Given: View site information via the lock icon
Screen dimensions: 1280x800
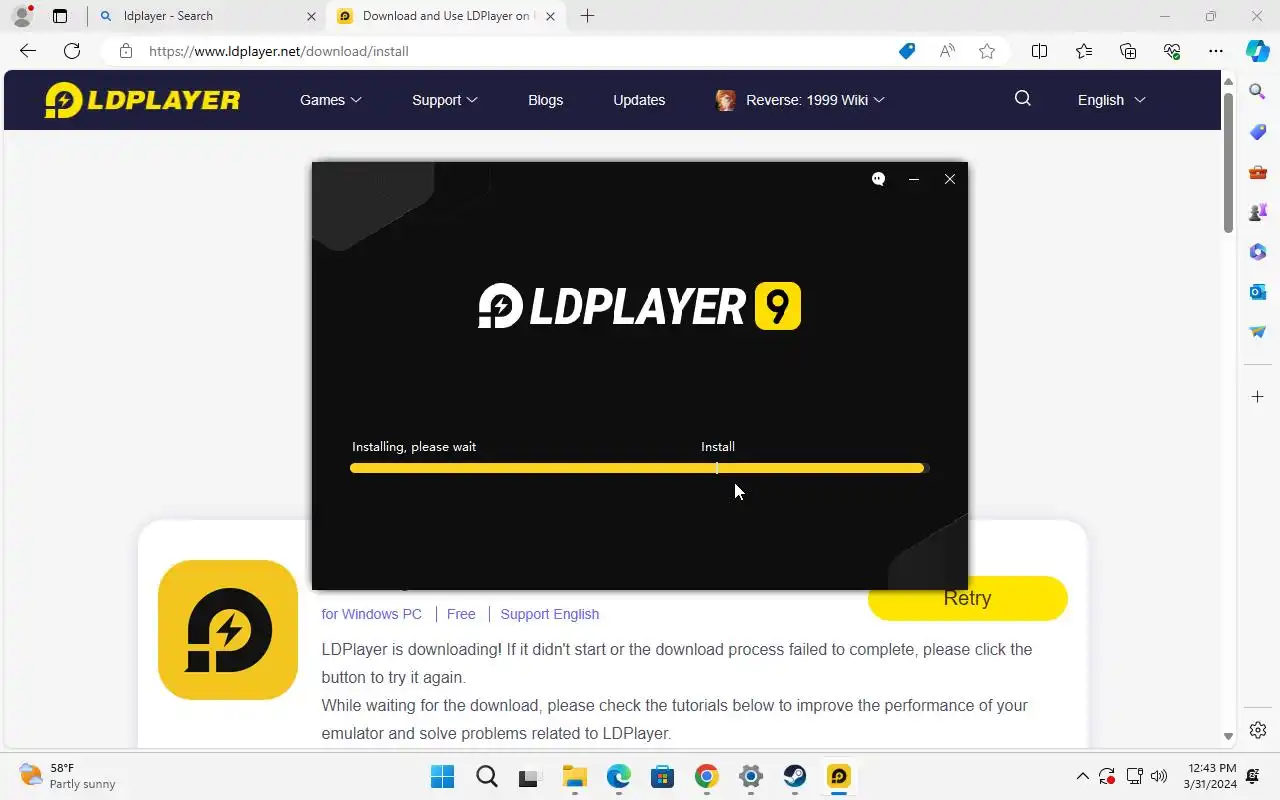Looking at the screenshot, I should [x=125, y=51].
